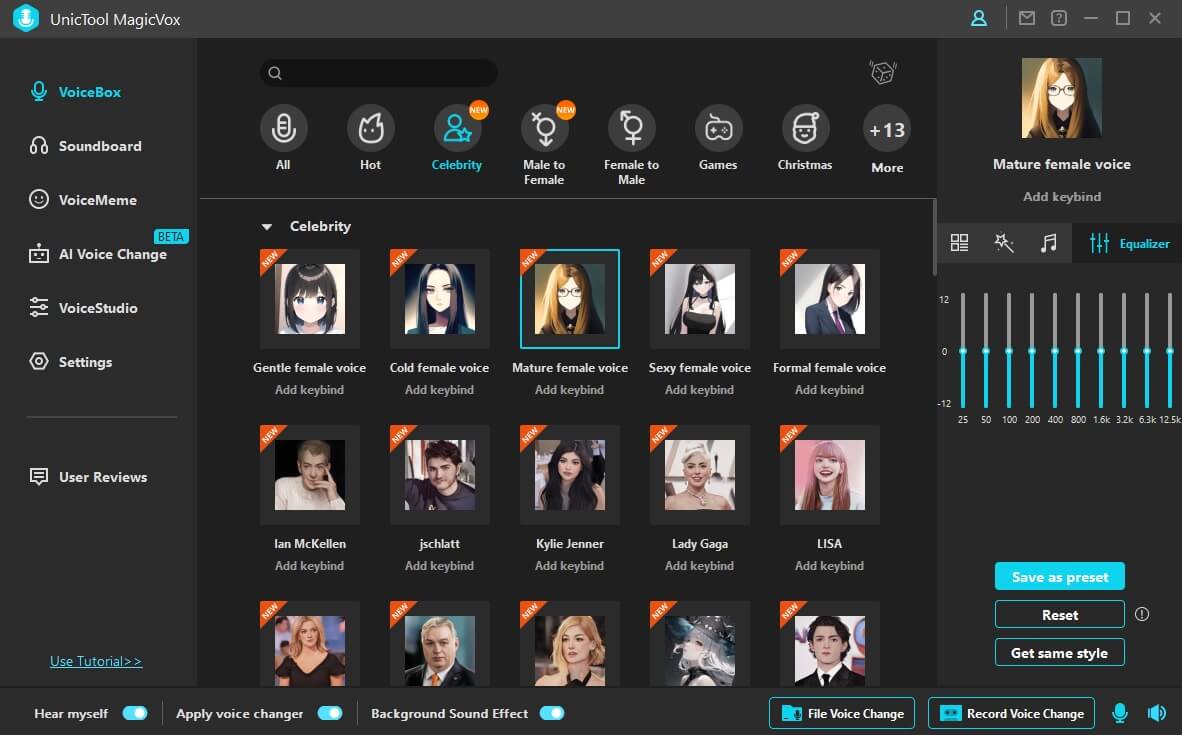This screenshot has width=1182, height=735.
Task: Toggle the Hear myself switch
Action: [135, 713]
